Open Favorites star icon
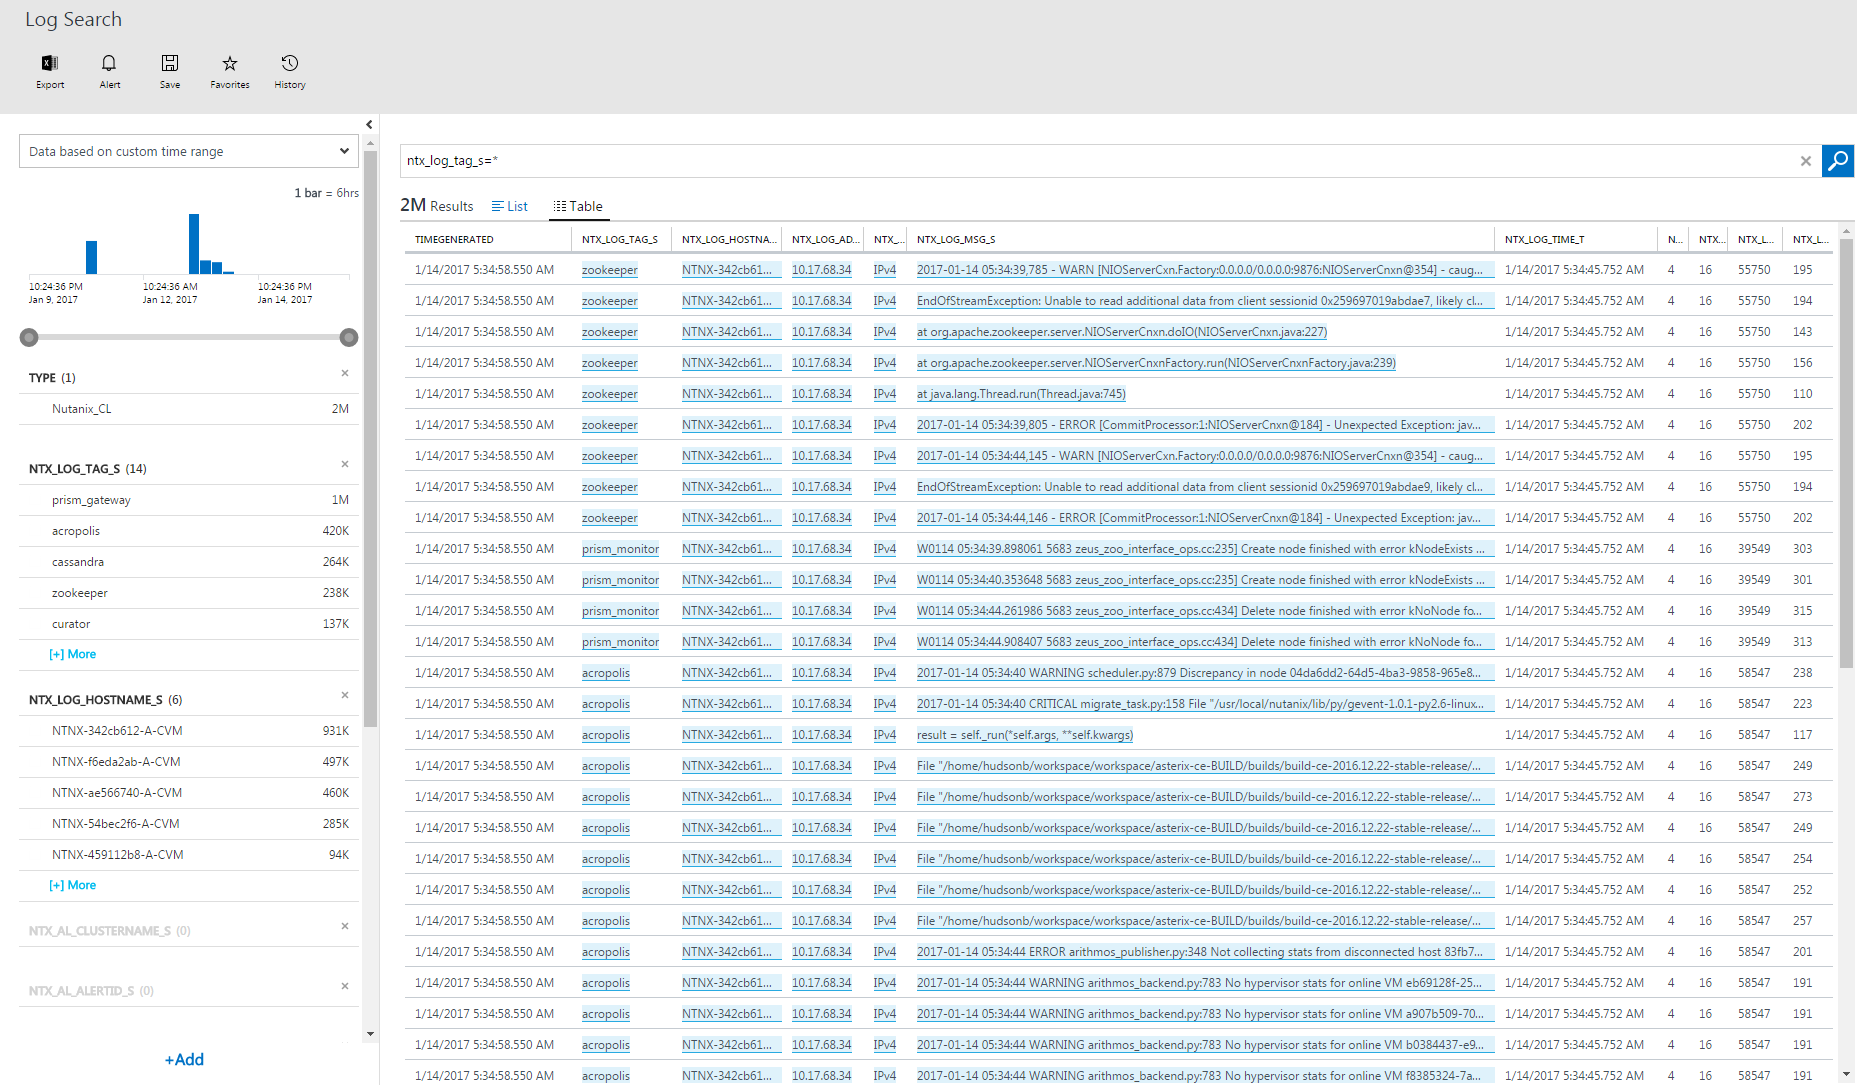1857x1085 pixels. coord(230,63)
